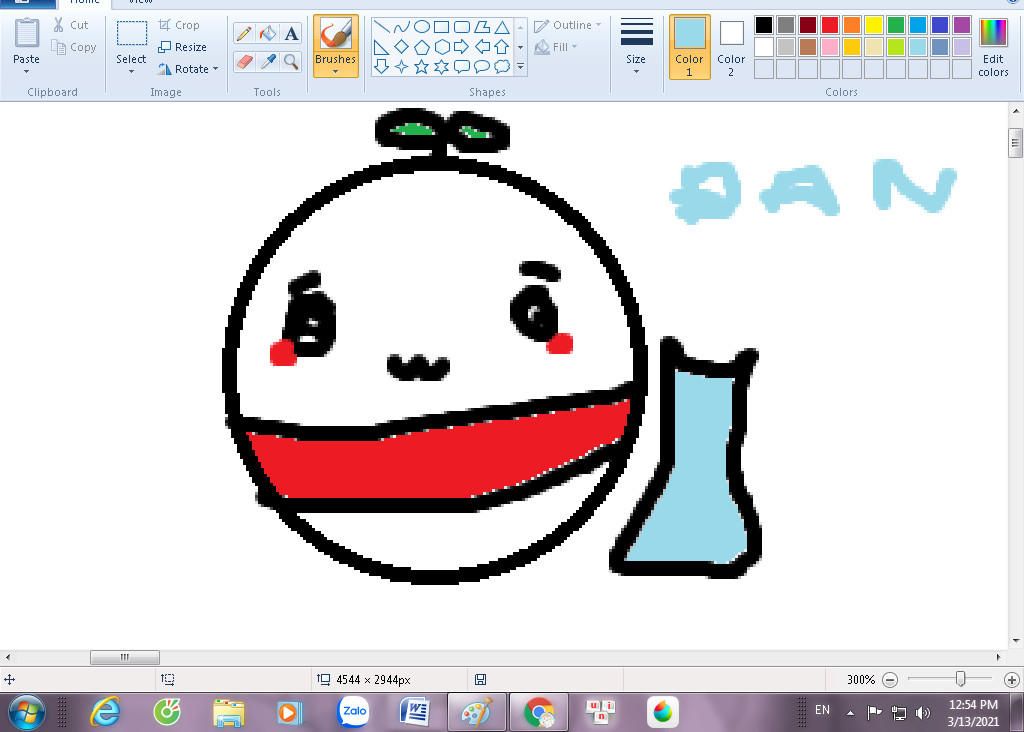Screen dimensions: 1024x732
Task: Activate Color 1 selector
Action: (689, 47)
